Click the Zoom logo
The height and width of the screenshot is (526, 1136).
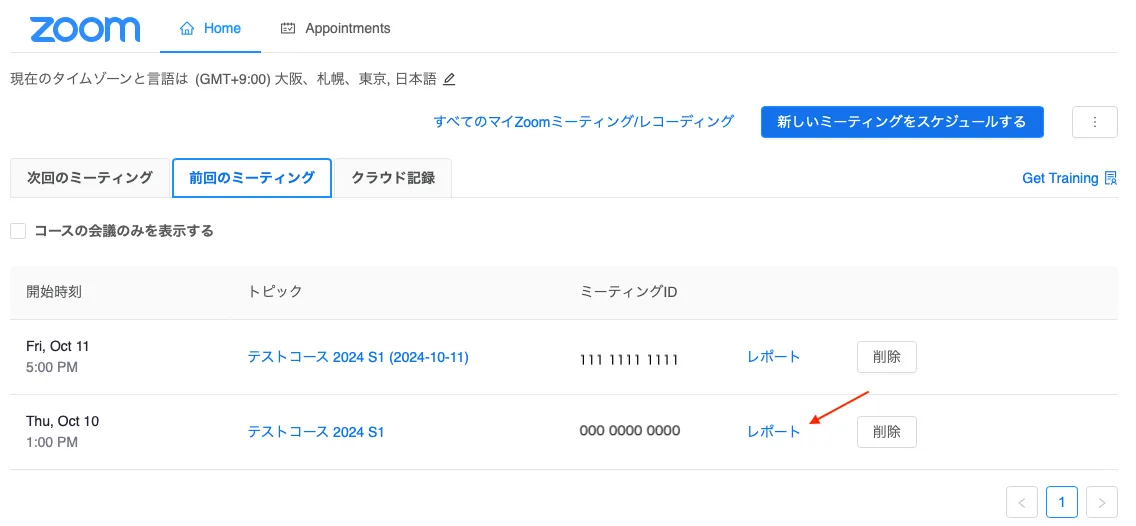click(85, 29)
